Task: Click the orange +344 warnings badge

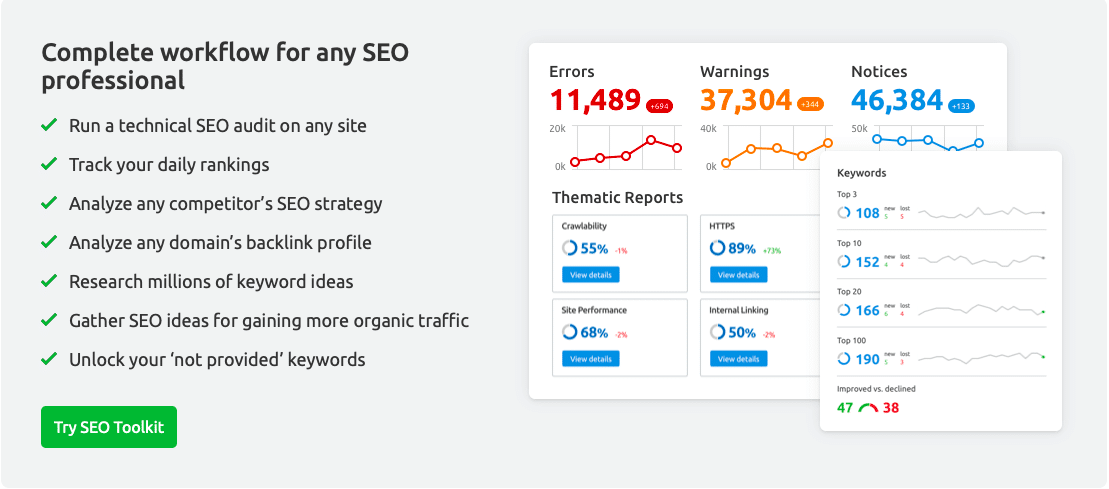Action: 811,105
